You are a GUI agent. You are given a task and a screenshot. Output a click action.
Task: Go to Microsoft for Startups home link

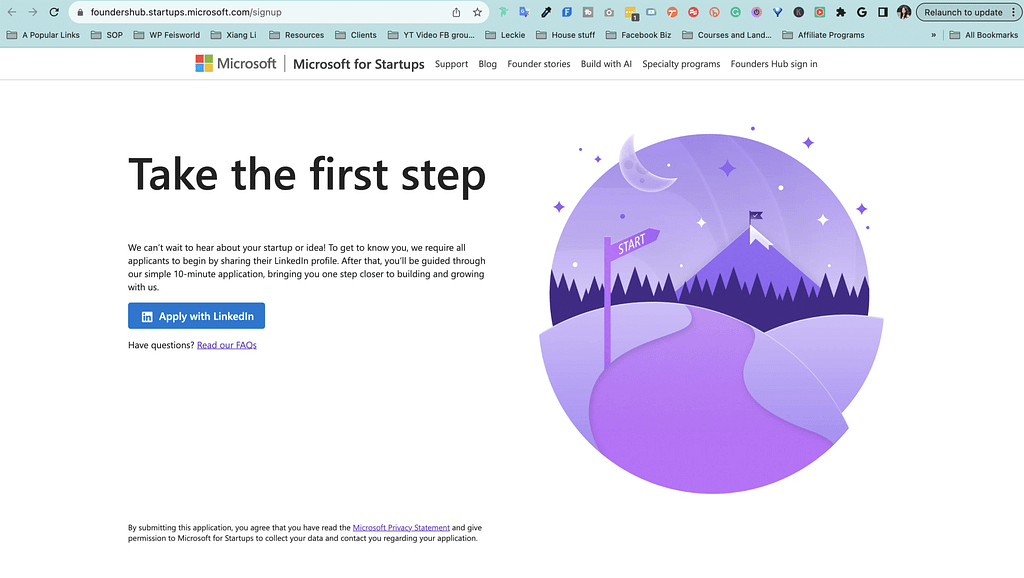click(359, 64)
